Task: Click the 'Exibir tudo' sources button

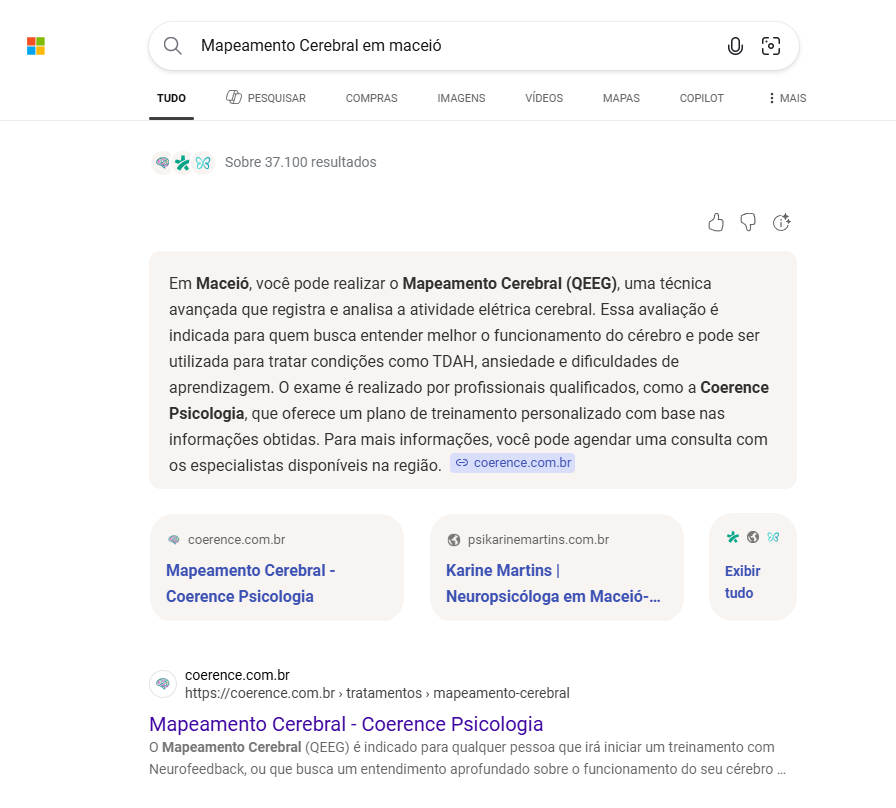Action: (753, 567)
